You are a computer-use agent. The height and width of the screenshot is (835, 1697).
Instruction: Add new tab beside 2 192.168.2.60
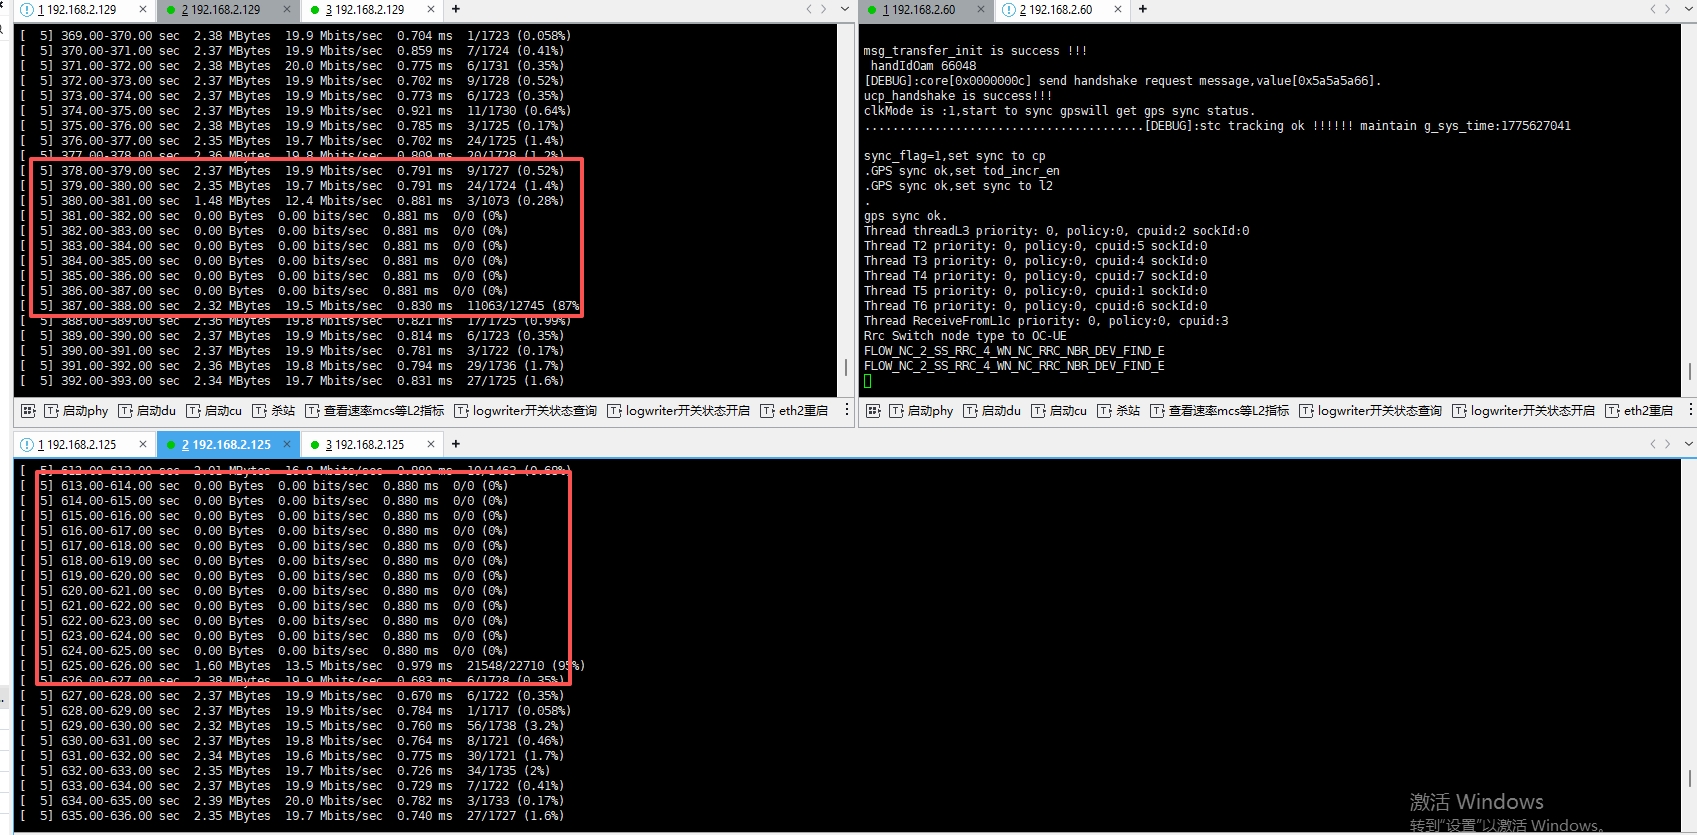[1143, 9]
